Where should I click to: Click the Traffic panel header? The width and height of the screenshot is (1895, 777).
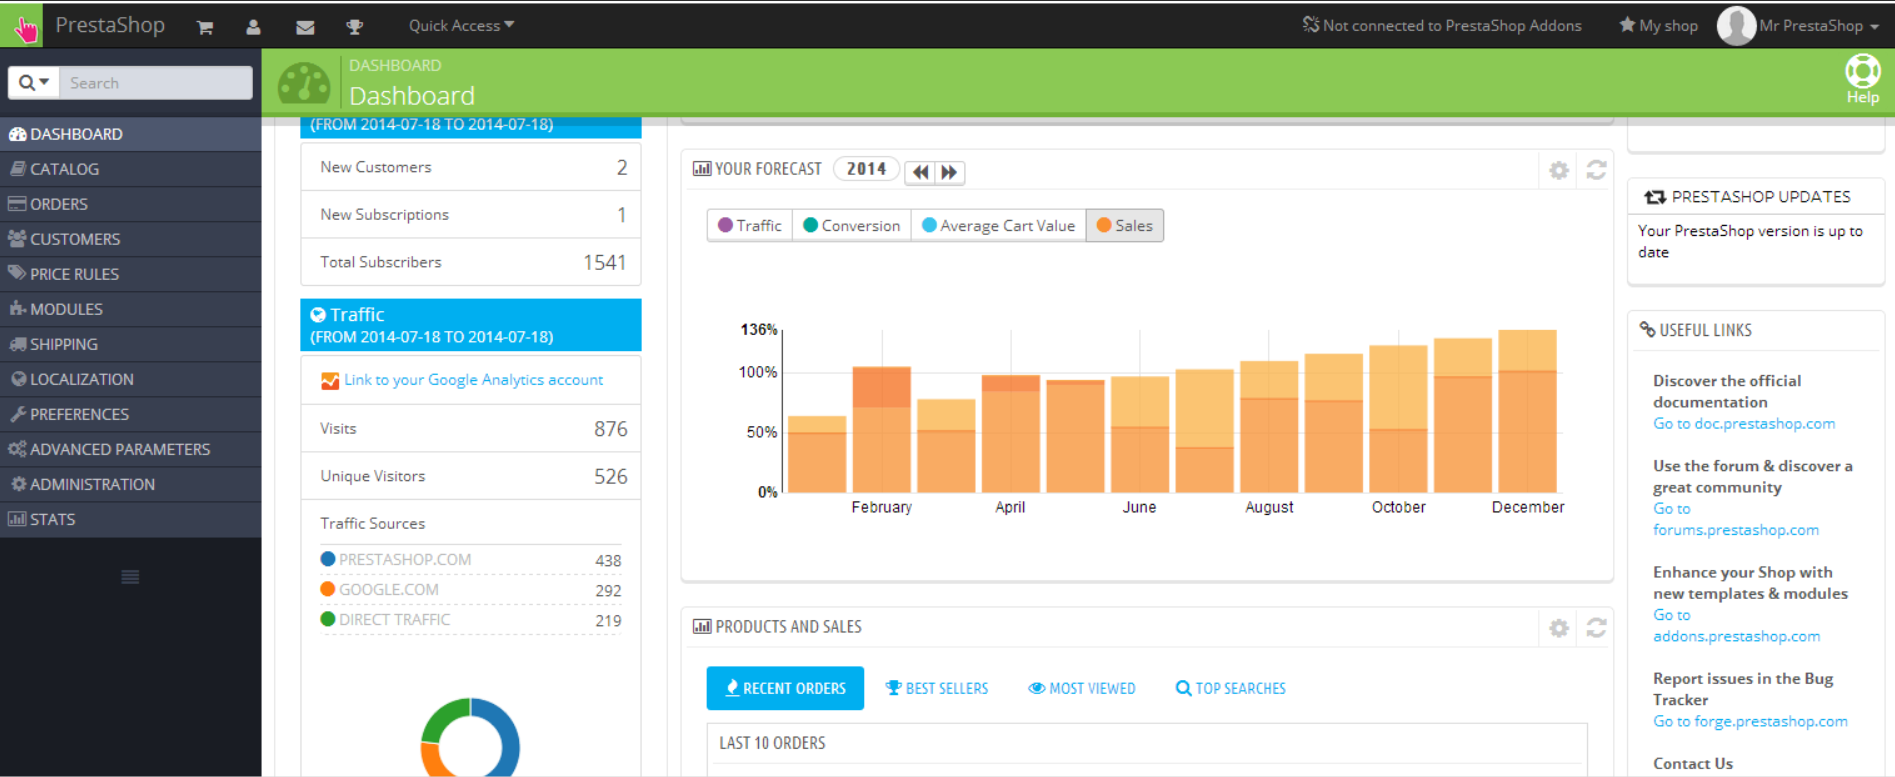tap(471, 325)
